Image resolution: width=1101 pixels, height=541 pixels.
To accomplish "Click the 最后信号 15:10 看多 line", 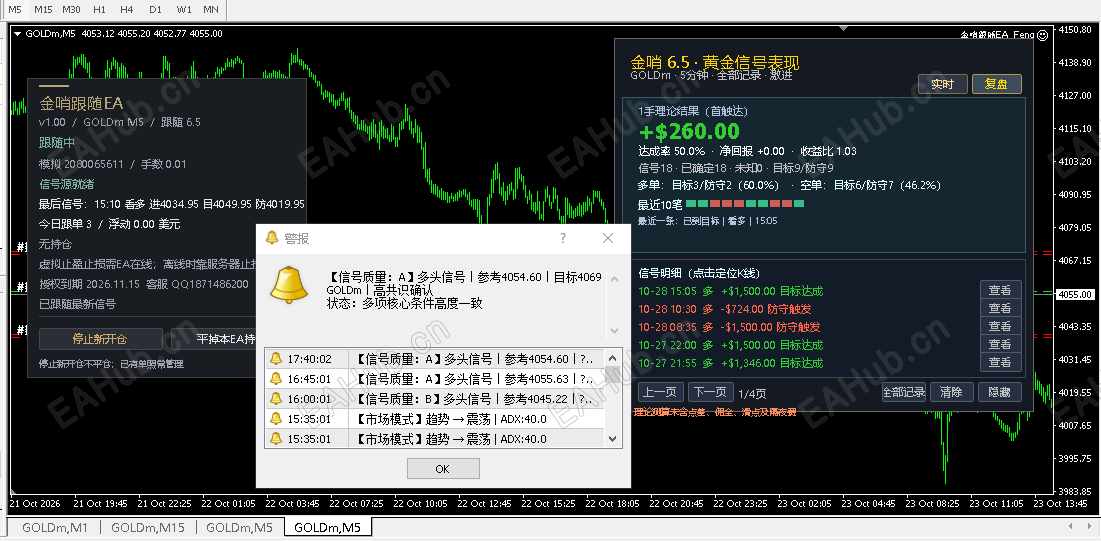I will point(172,204).
